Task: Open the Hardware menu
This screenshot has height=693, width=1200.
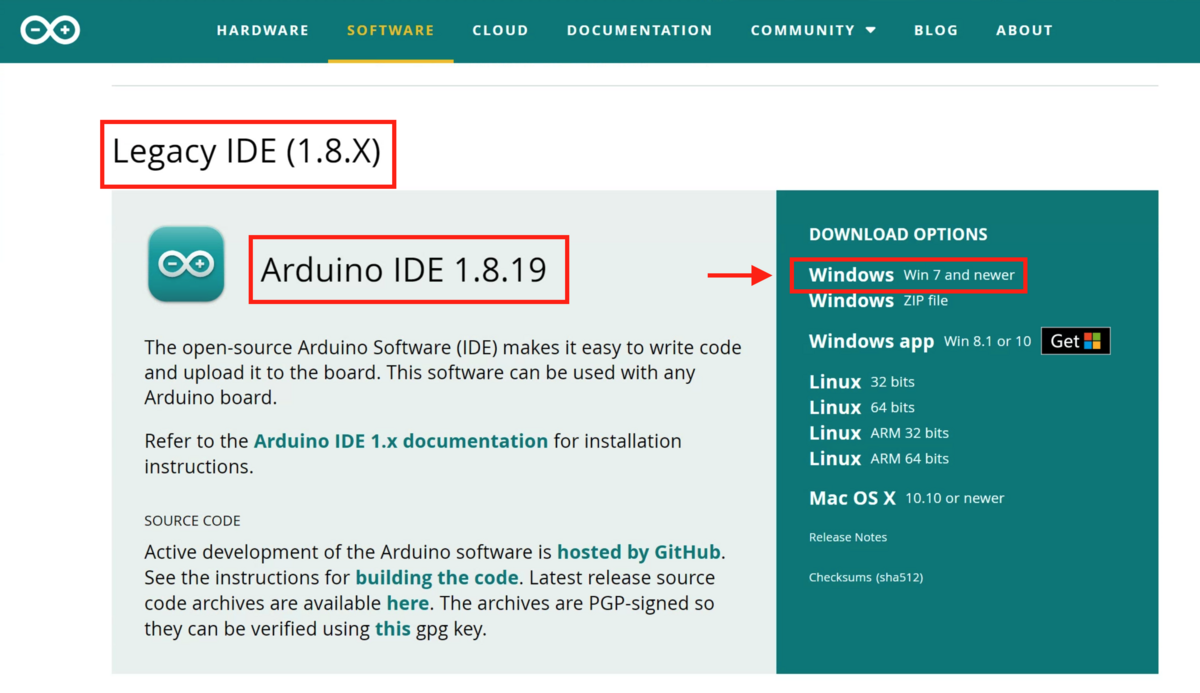Action: tap(263, 30)
